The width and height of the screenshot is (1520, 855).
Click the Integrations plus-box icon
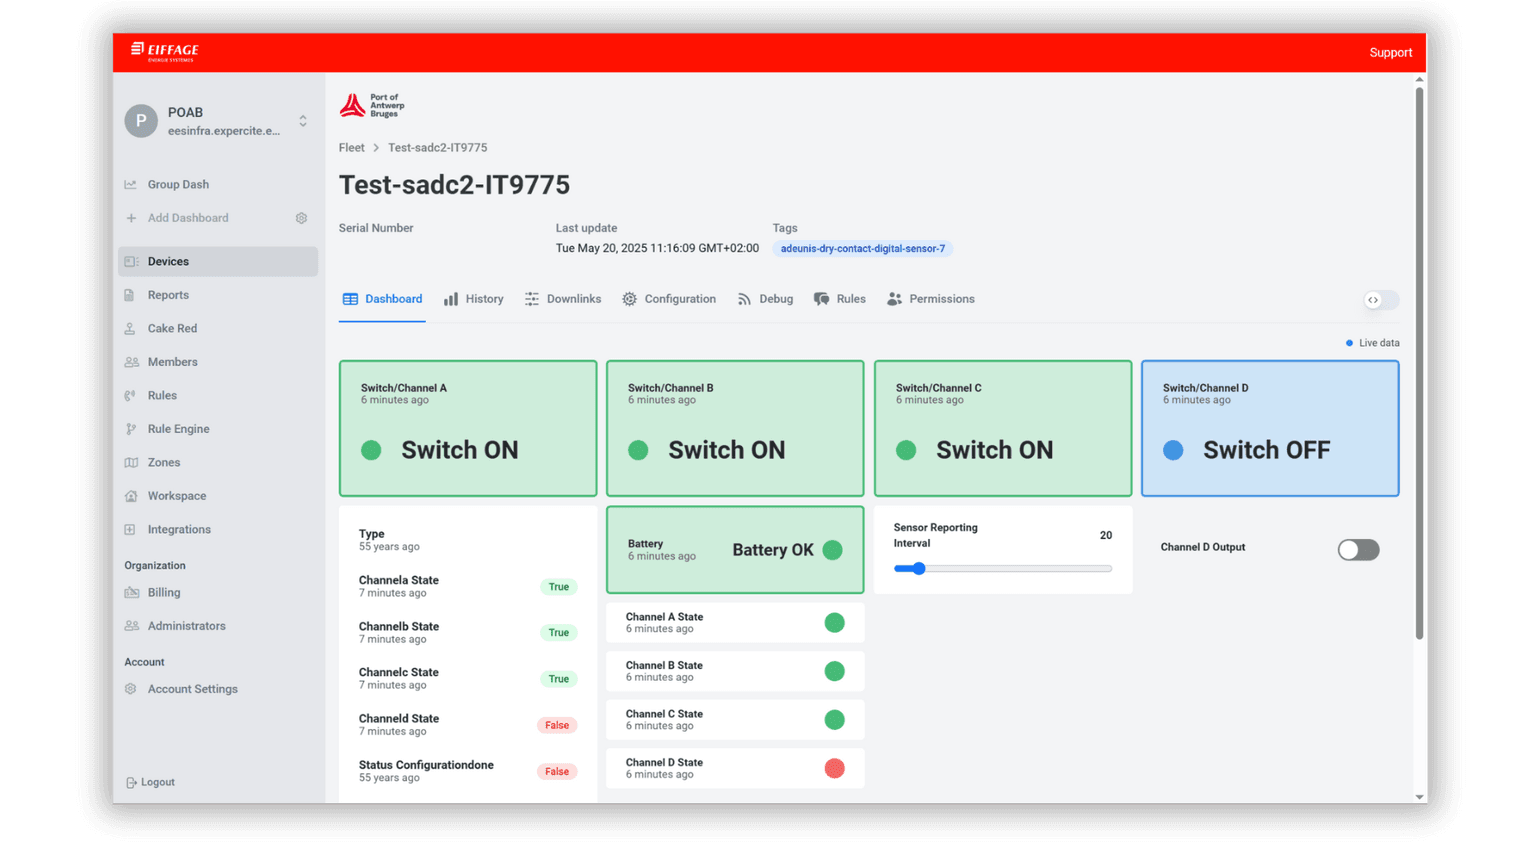(x=130, y=529)
